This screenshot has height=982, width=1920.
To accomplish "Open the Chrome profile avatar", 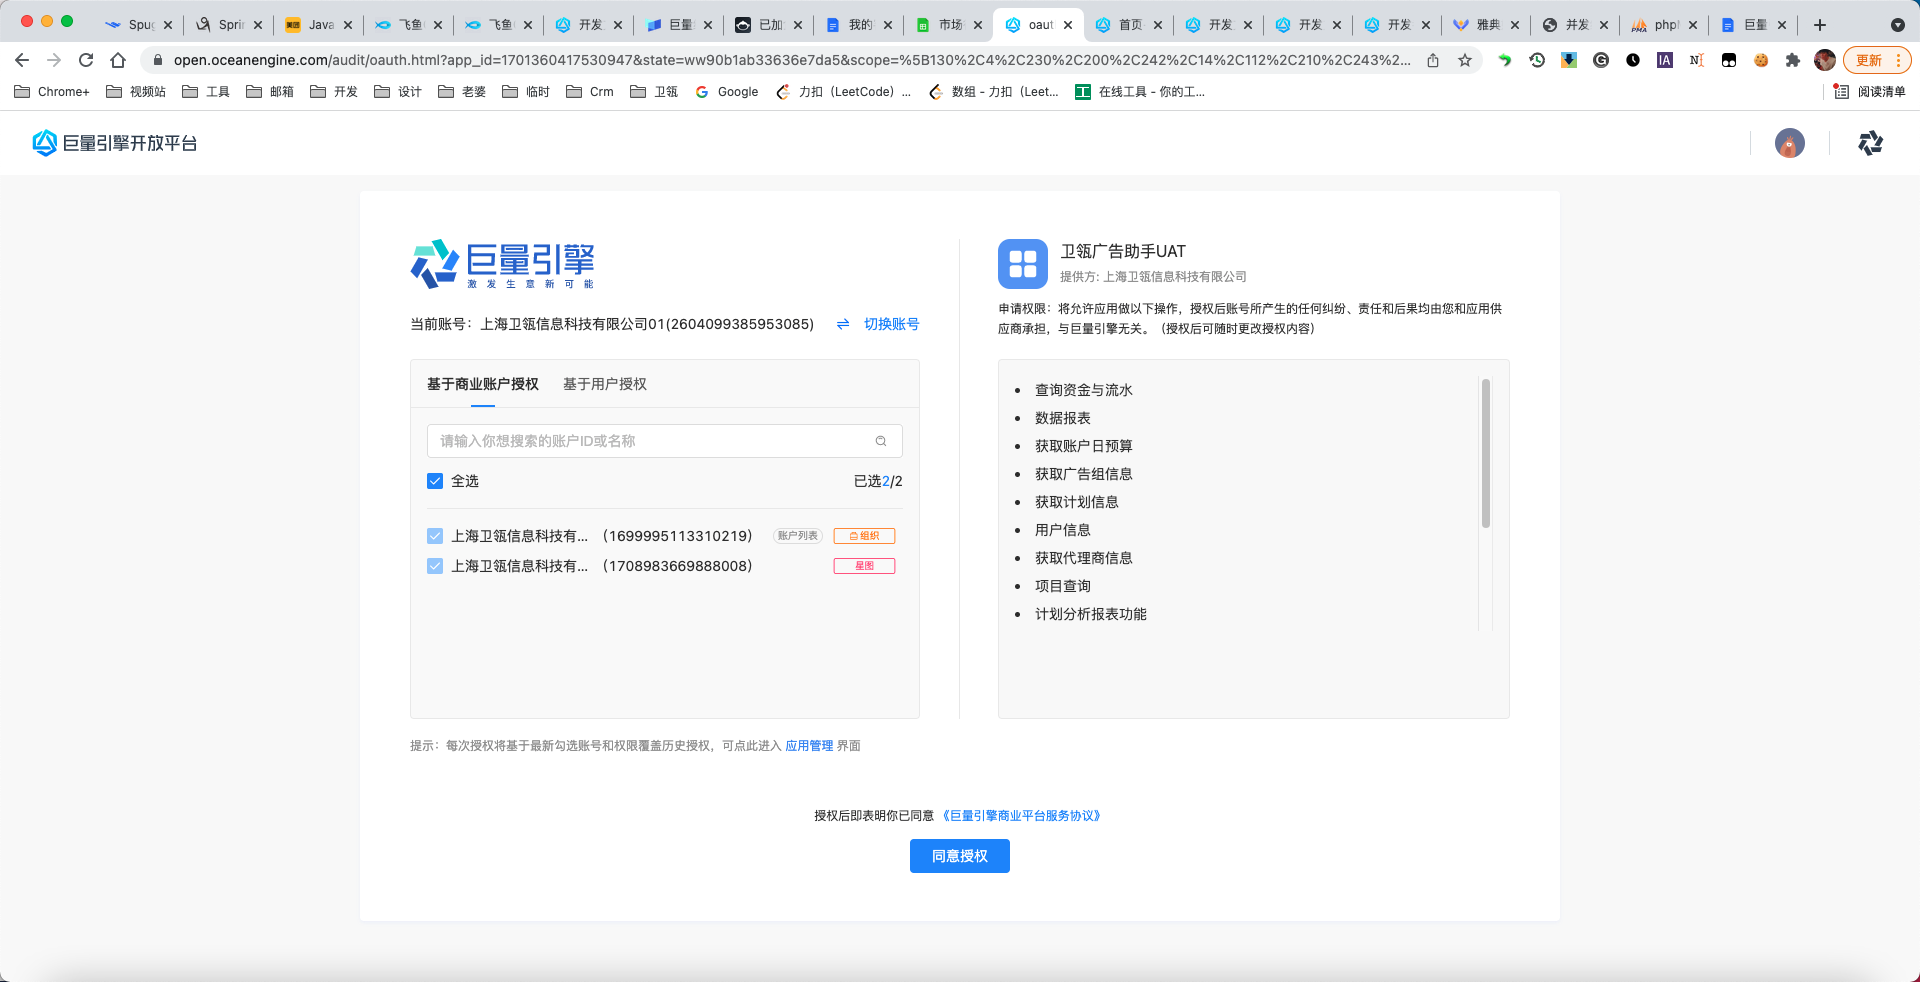I will [1825, 60].
